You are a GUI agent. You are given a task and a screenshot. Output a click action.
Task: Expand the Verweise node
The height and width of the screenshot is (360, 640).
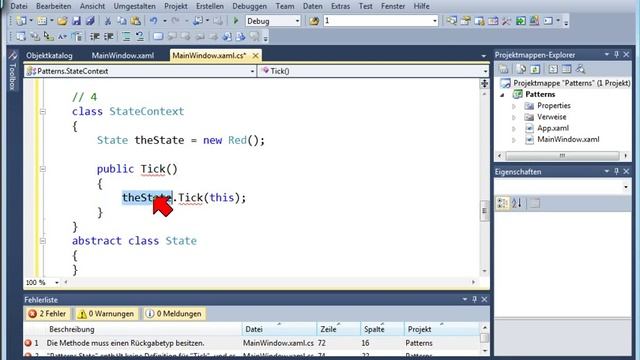click(x=514, y=118)
